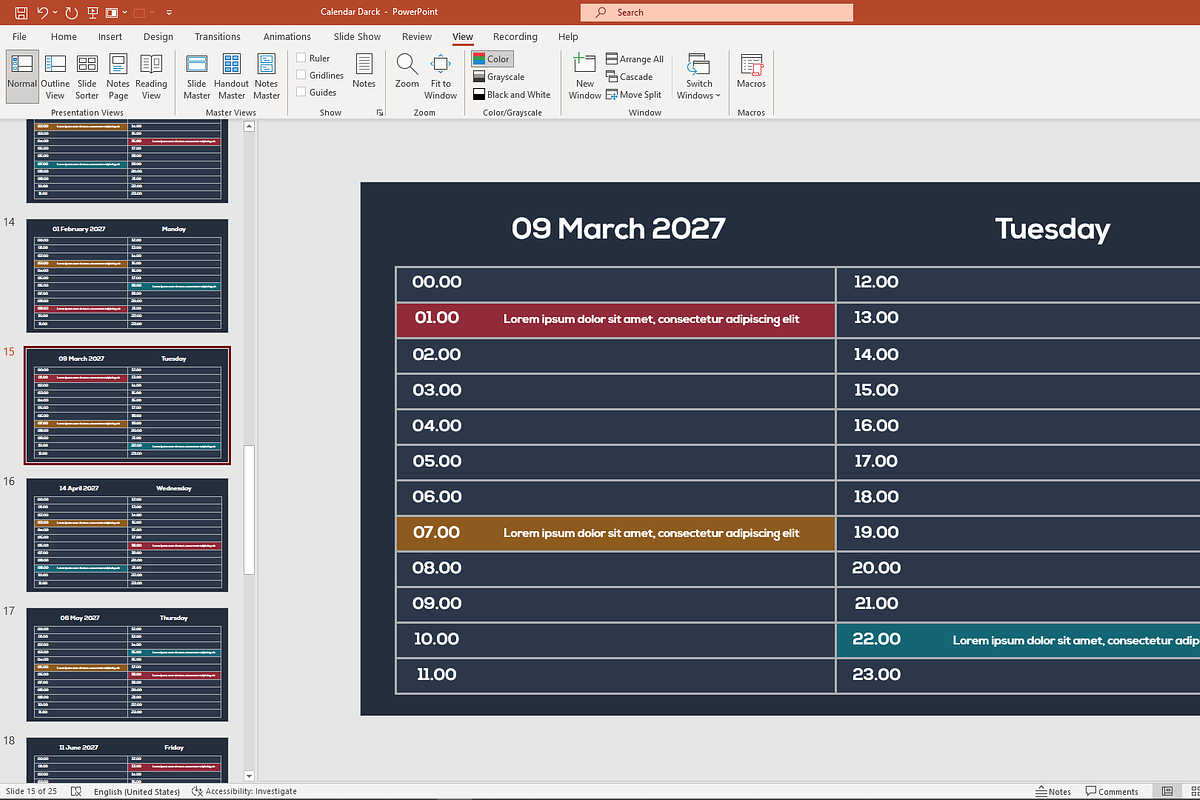Click Slide 15 of 25 indicator

point(31,791)
